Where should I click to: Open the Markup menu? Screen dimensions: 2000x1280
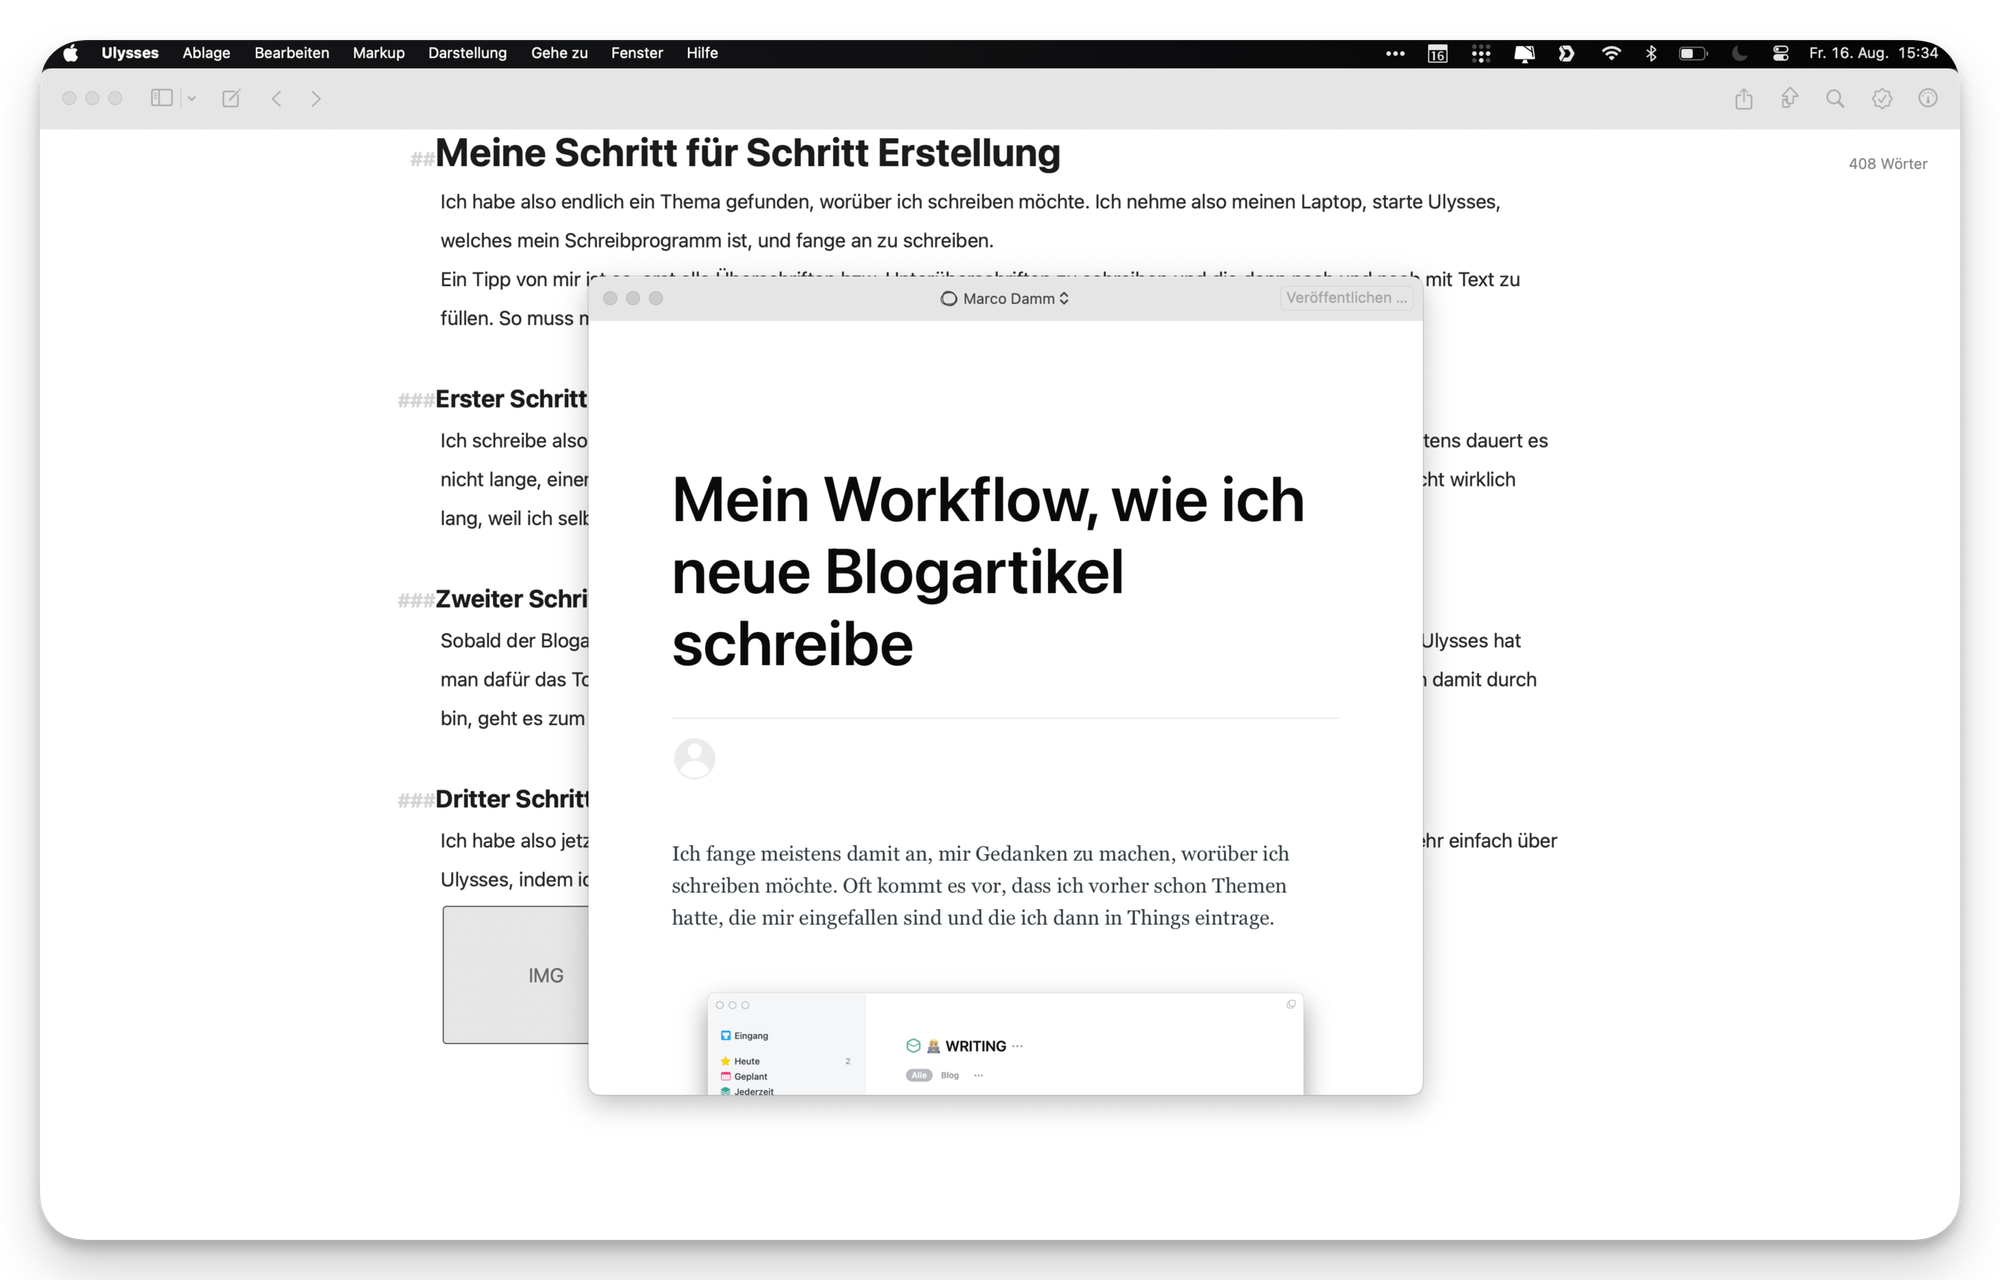point(378,53)
